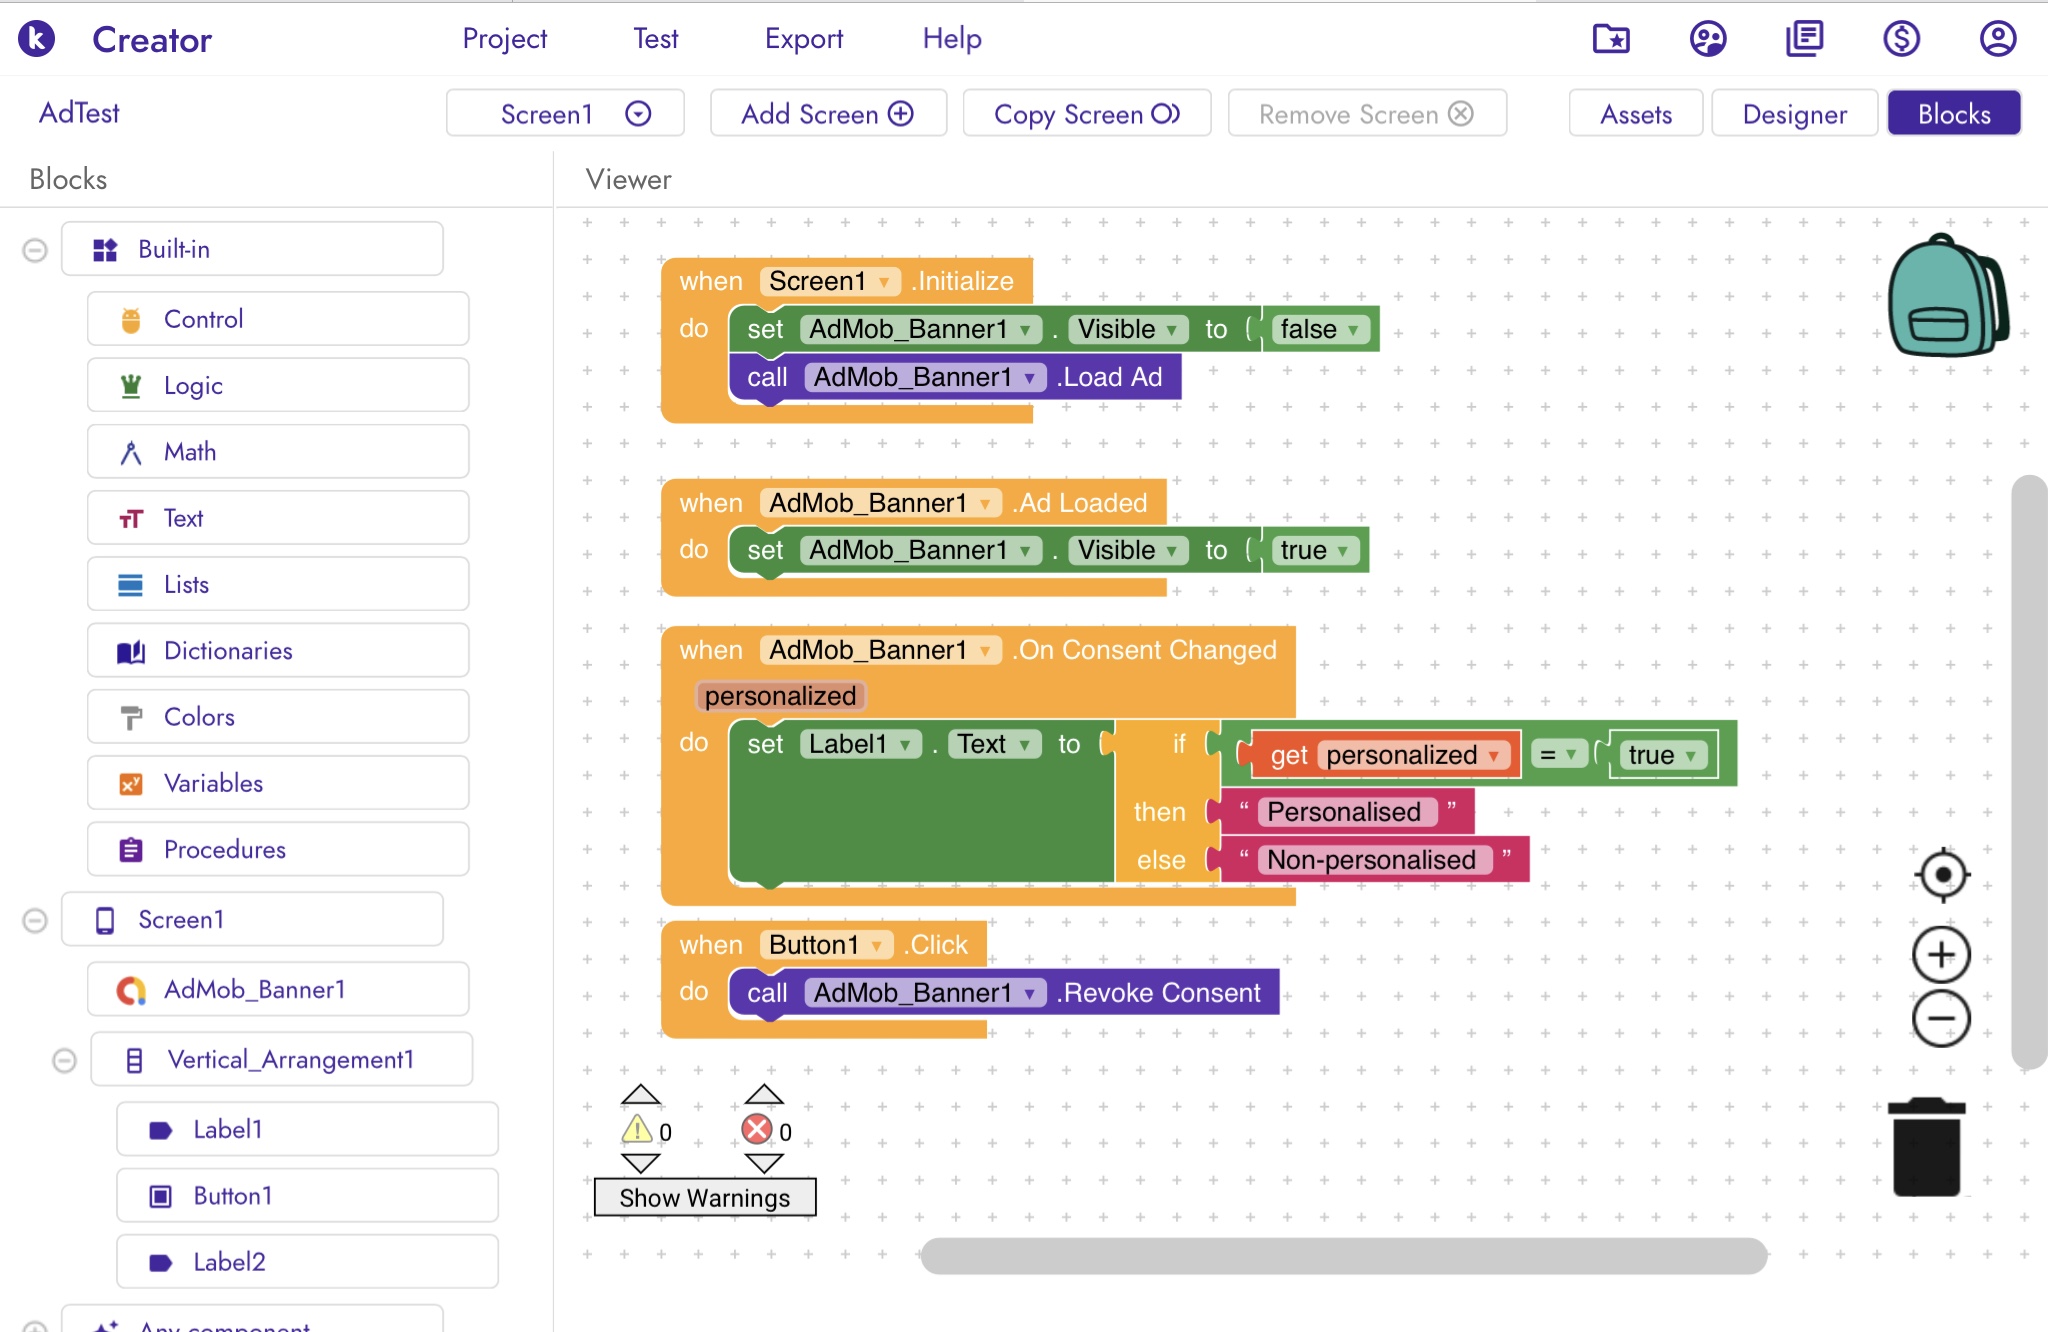Open the starred folder icon
Screen dimensions: 2048x1332
point(1611,39)
